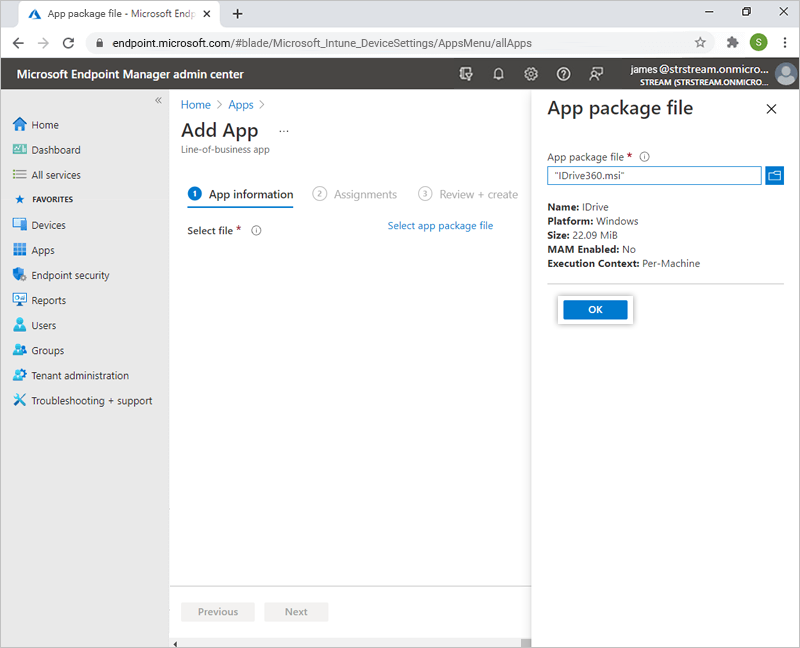Click the help question mark icon
This screenshot has height=648, width=800.
(x=564, y=74)
